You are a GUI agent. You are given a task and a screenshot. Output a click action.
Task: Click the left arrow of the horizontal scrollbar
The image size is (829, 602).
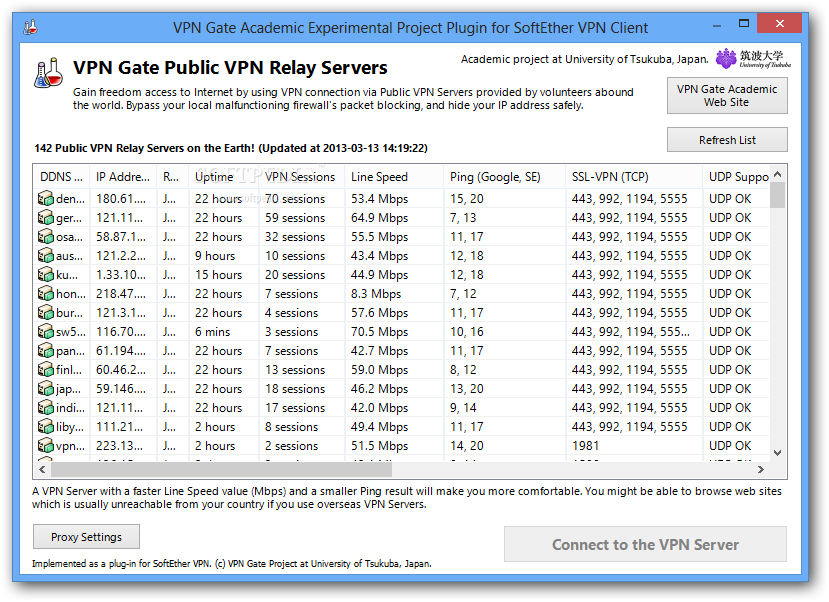pos(40,468)
